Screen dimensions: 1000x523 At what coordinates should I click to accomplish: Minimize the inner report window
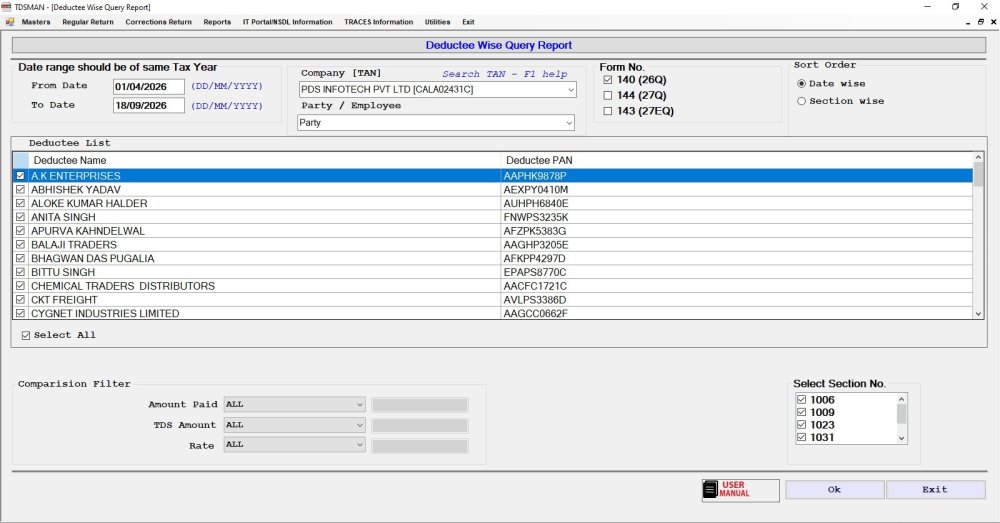pyautogui.click(x=968, y=22)
